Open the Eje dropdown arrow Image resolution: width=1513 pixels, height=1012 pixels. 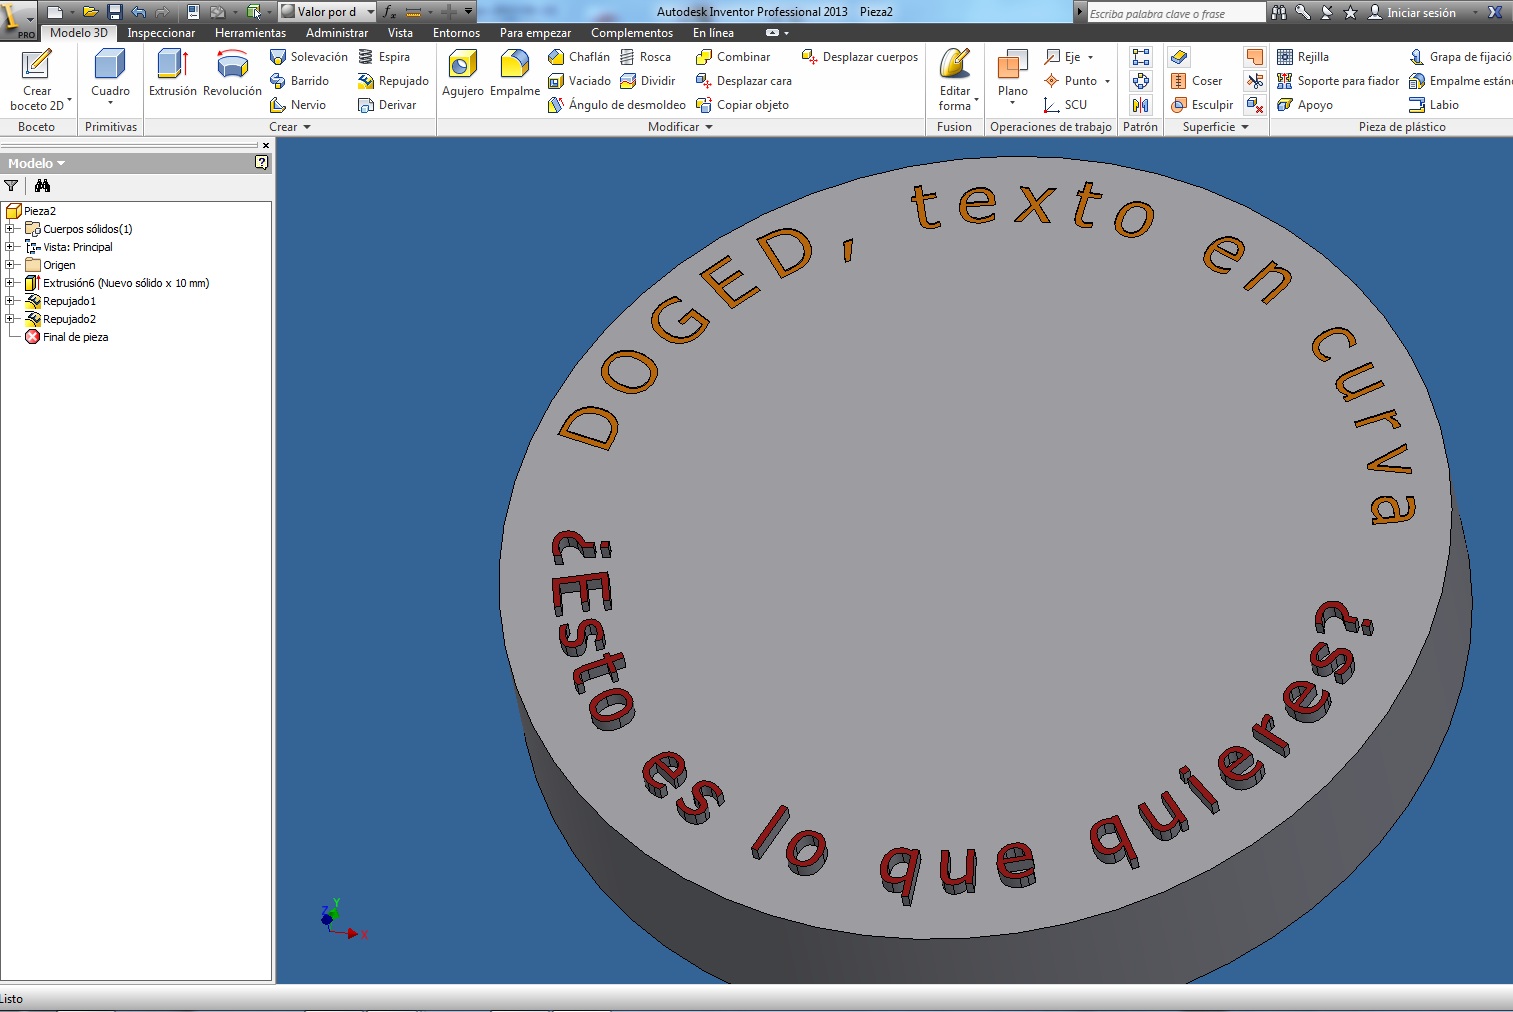[1090, 57]
